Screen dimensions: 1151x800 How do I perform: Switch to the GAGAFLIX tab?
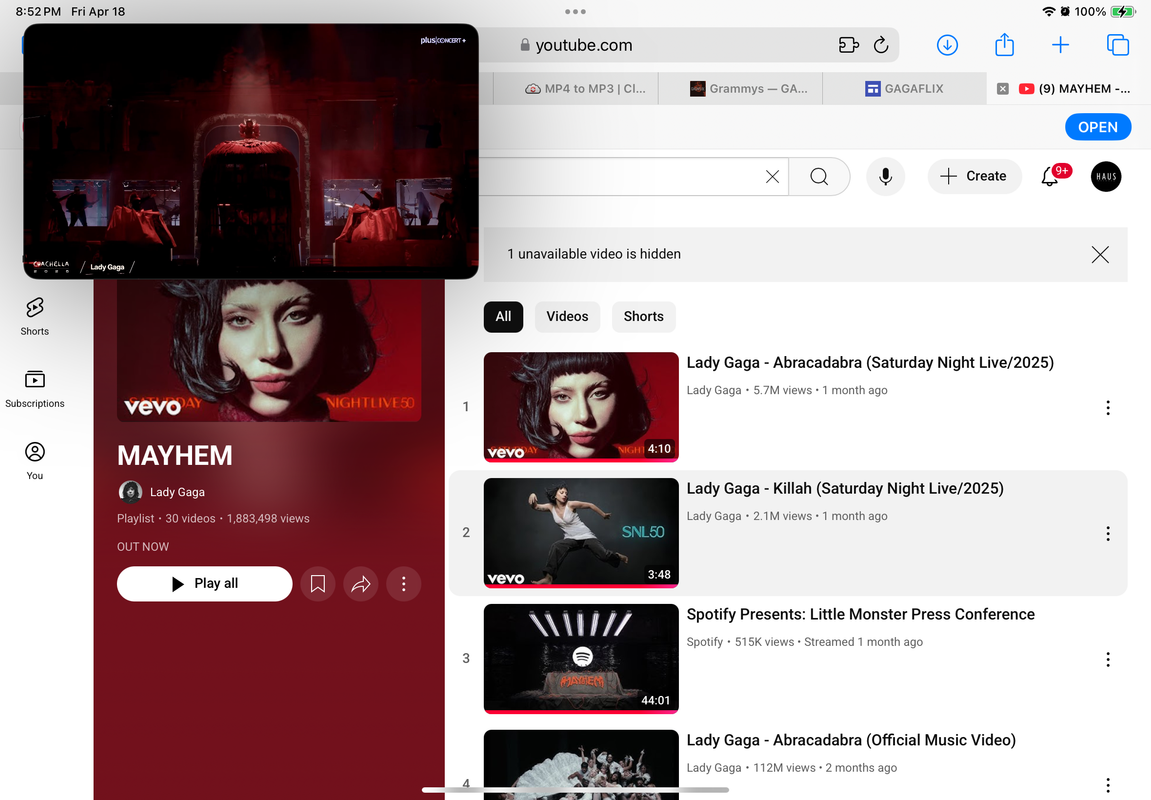[x=904, y=89]
